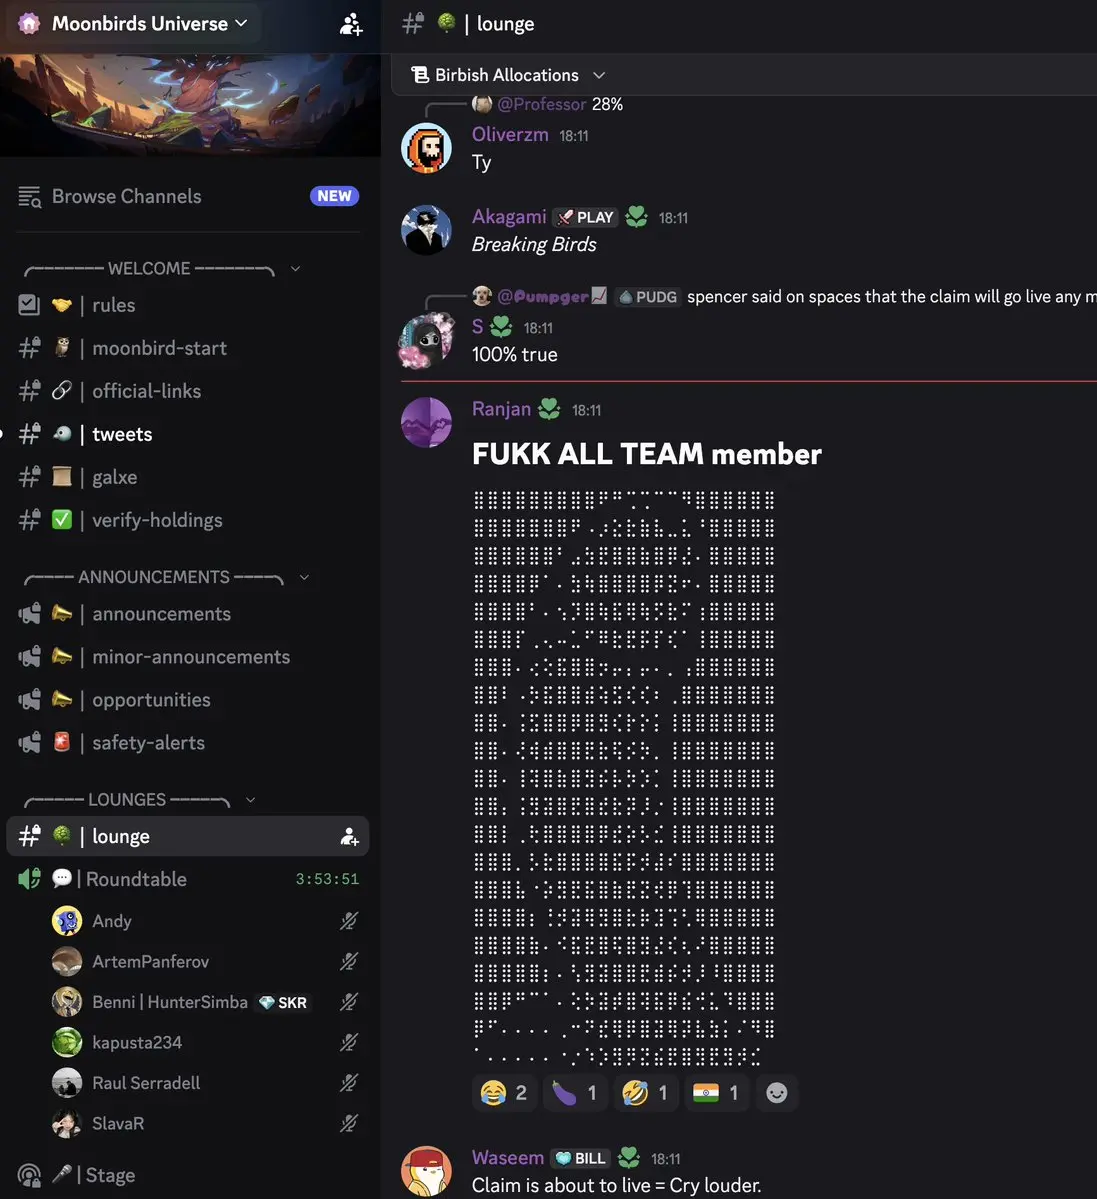Join the Roundtable voice channel

point(188,879)
